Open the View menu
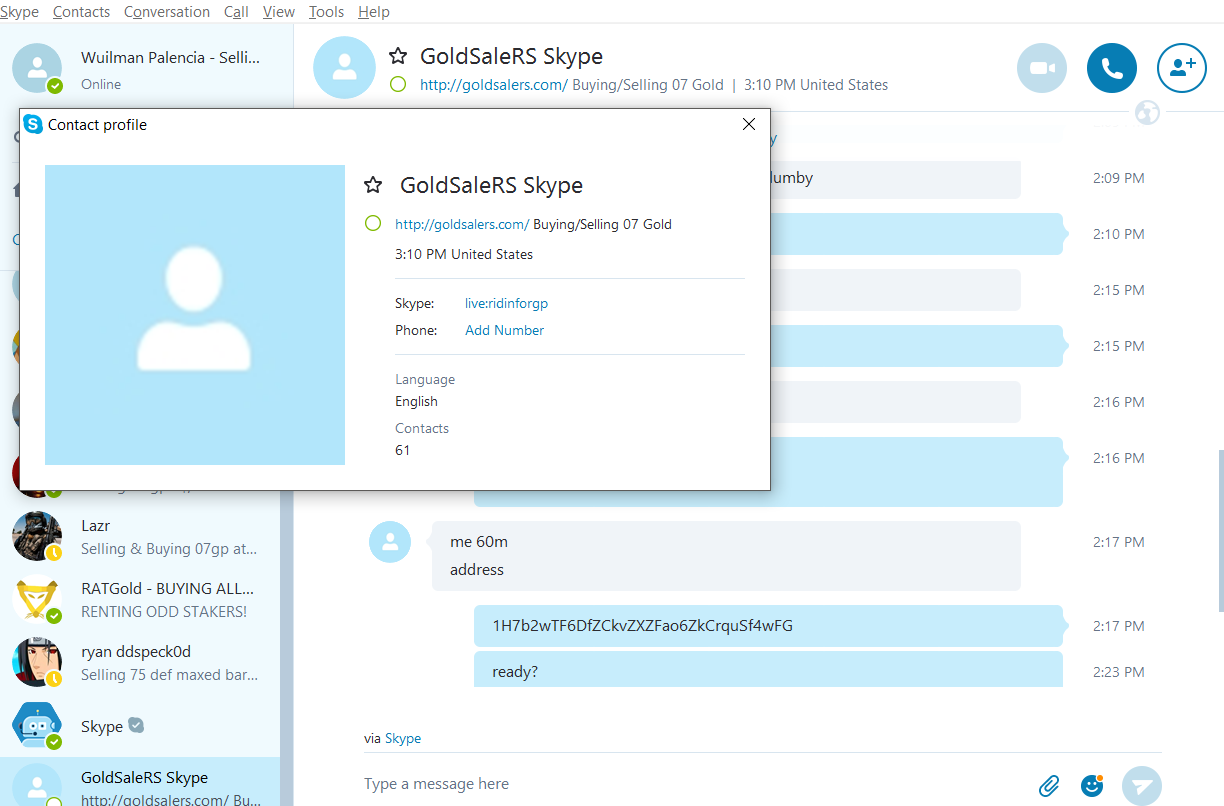The width and height of the screenshot is (1224, 806). pyautogui.click(x=278, y=12)
